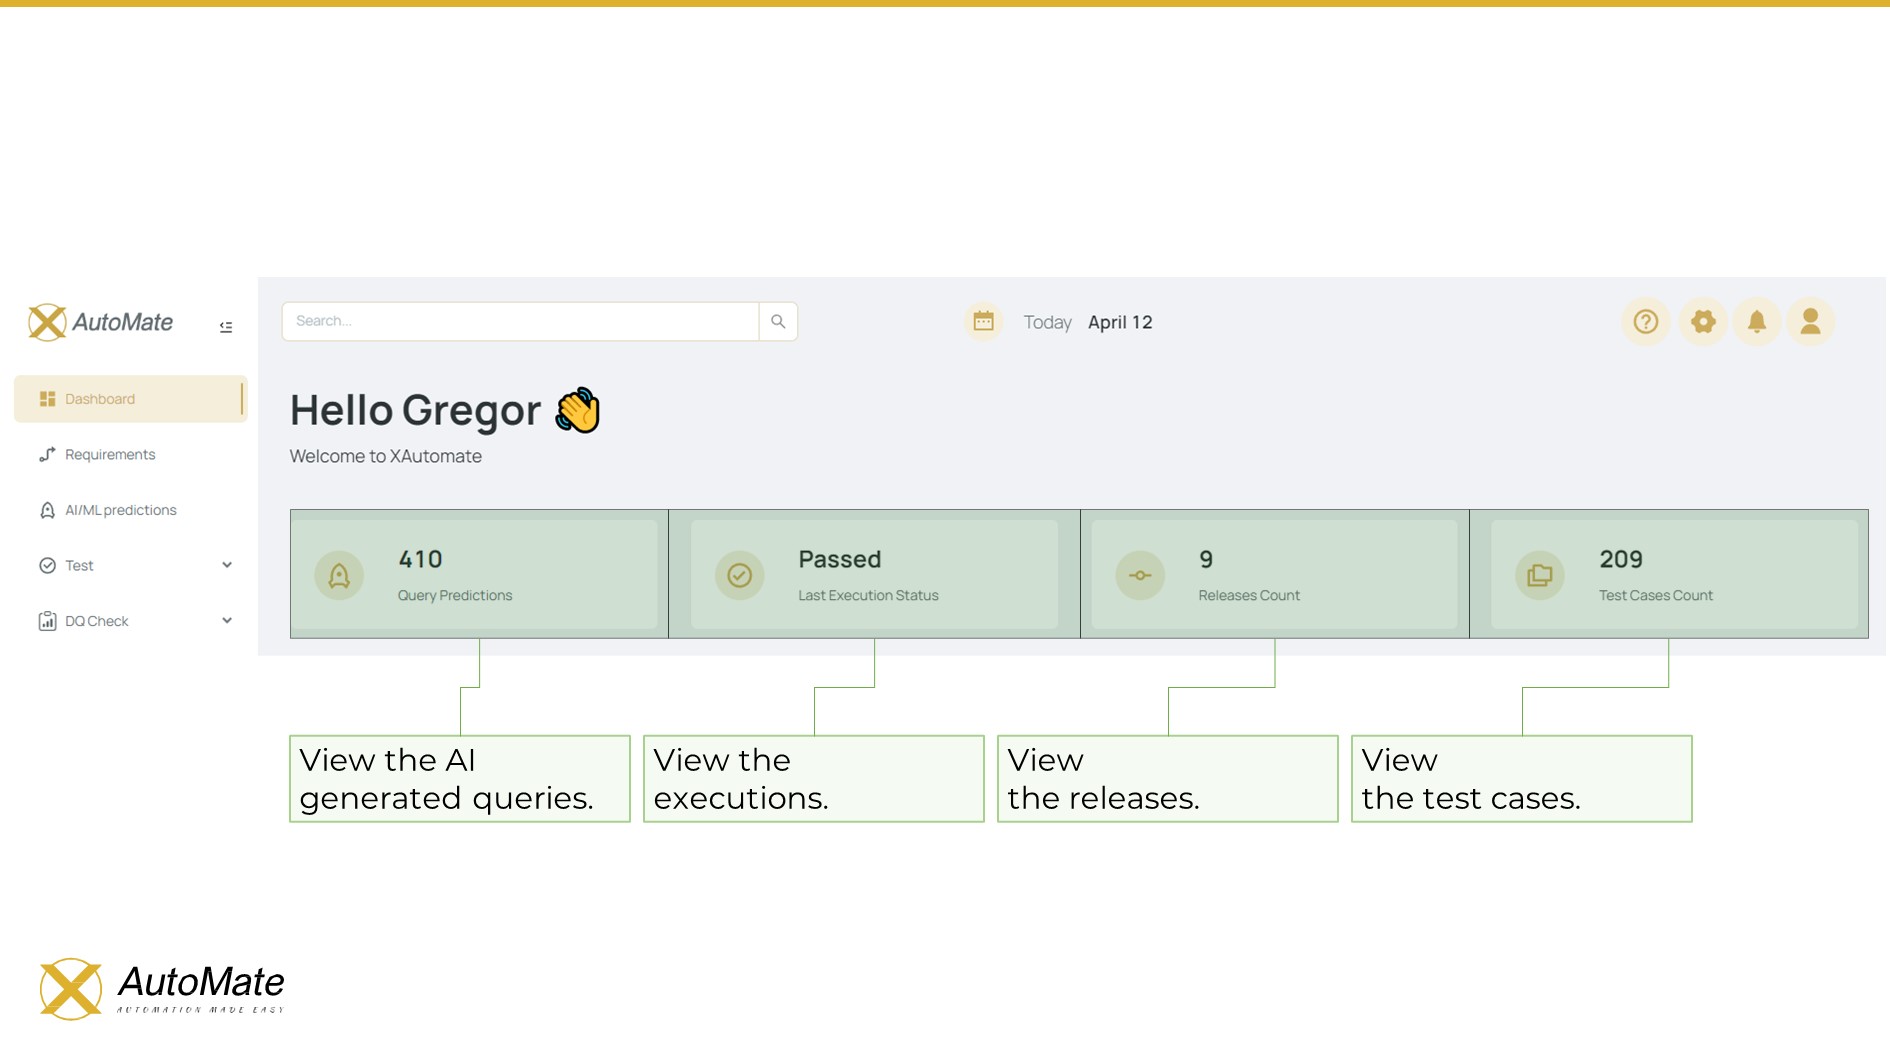The width and height of the screenshot is (1890, 1058).
Task: Go to AI/ML predictions page
Action: pyautogui.click(x=120, y=510)
